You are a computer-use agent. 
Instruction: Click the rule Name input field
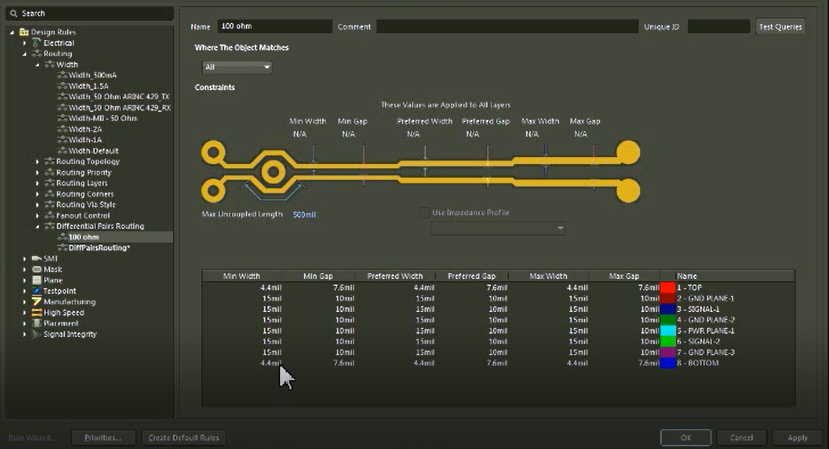pos(274,26)
